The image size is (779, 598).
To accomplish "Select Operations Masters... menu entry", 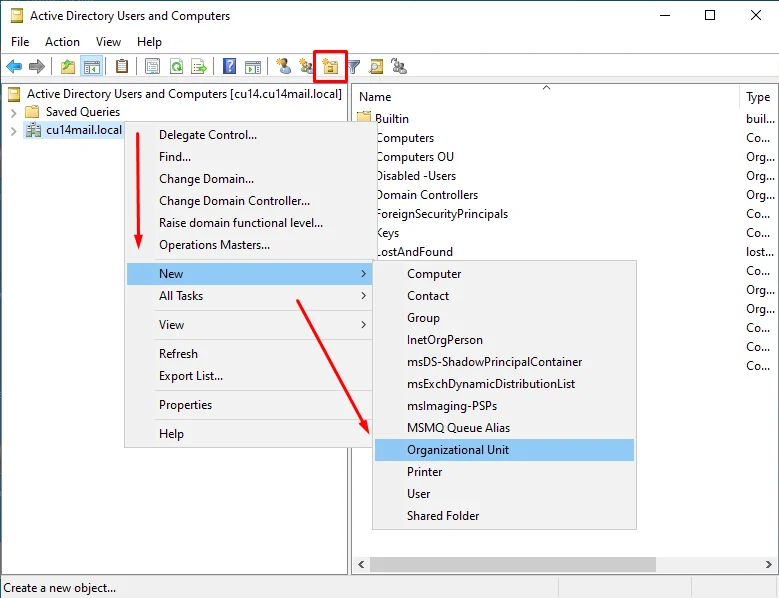I will (x=250, y=245).
